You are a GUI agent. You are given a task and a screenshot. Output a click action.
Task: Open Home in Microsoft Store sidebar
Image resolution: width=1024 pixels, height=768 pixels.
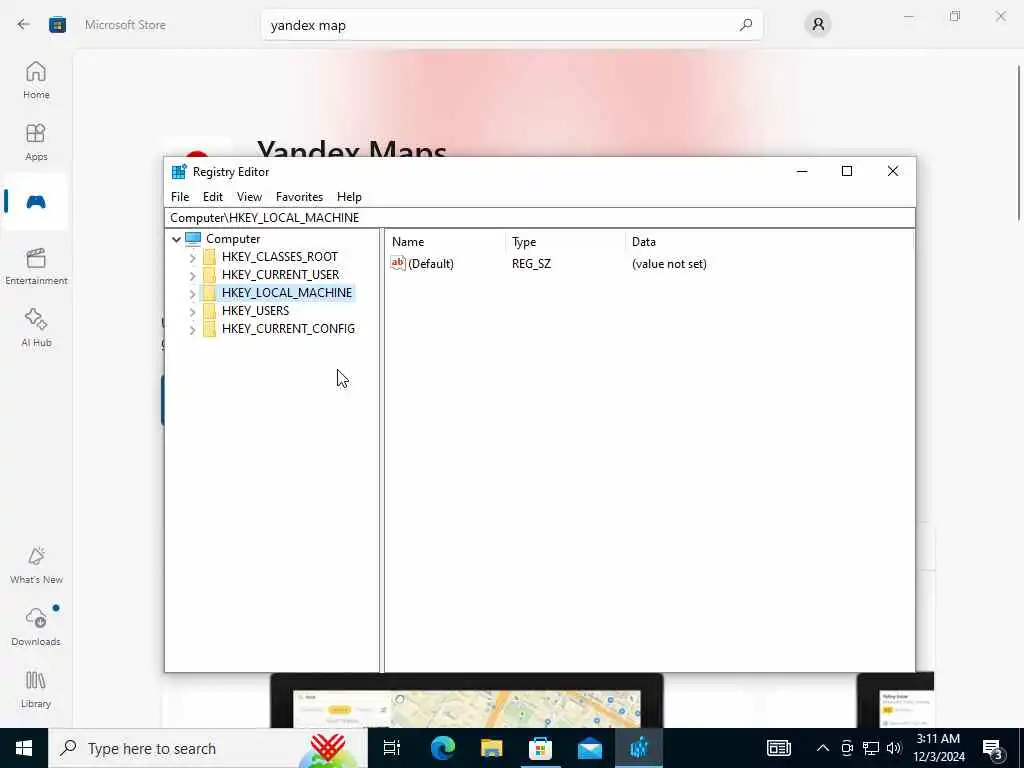[x=36, y=81]
